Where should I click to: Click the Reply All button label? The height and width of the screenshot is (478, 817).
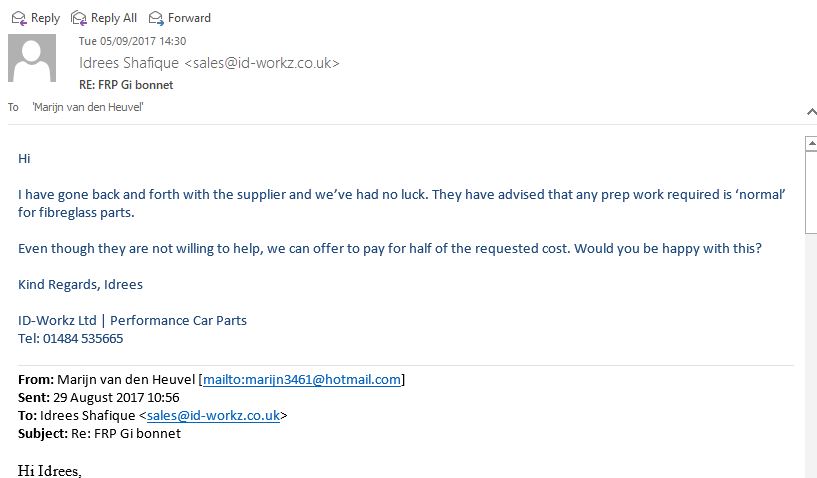(x=114, y=18)
